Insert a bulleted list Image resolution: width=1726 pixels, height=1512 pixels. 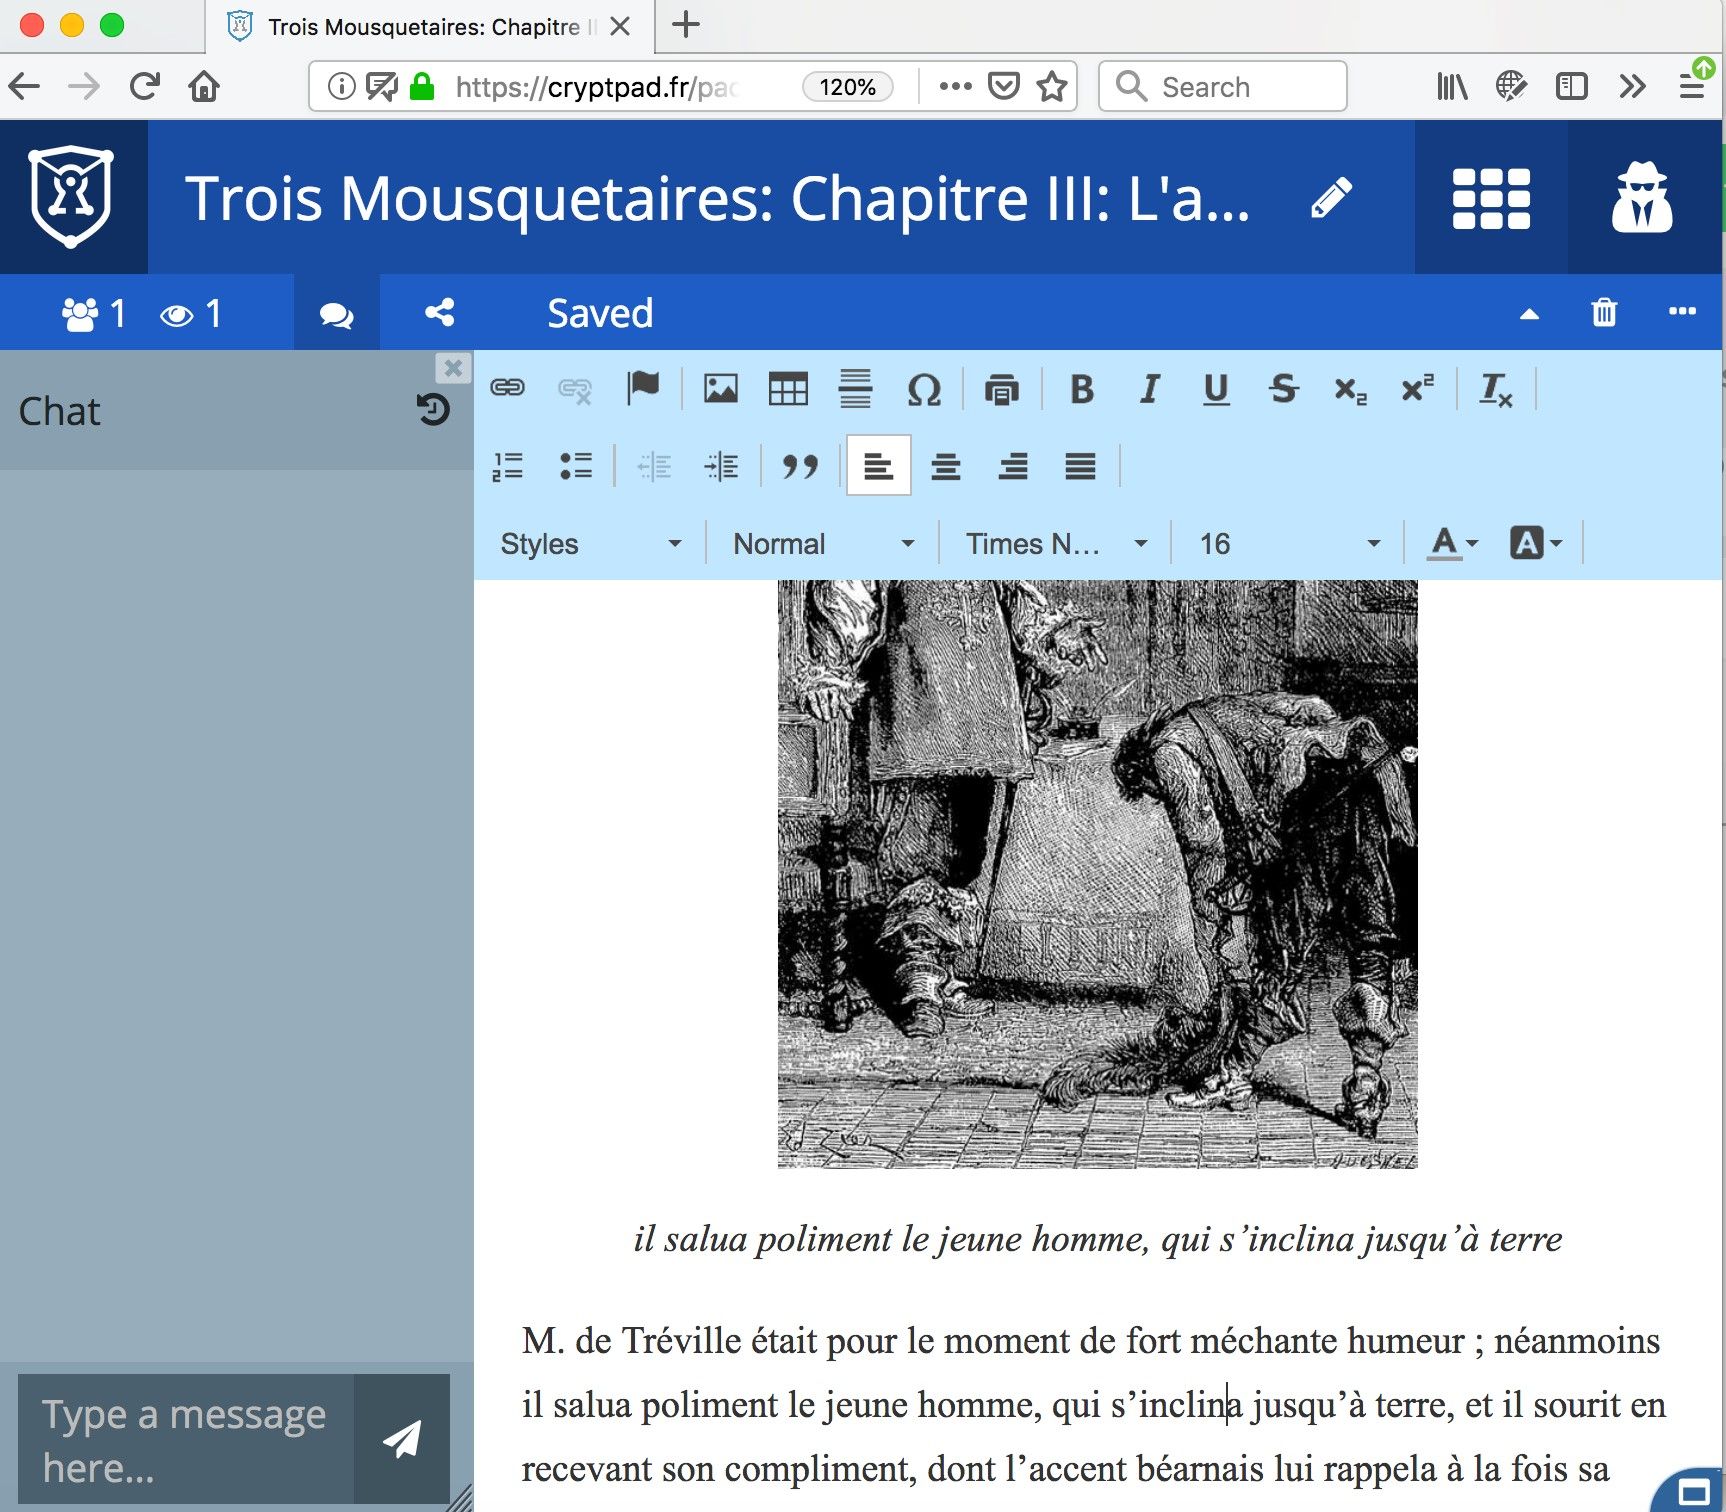[x=576, y=466]
